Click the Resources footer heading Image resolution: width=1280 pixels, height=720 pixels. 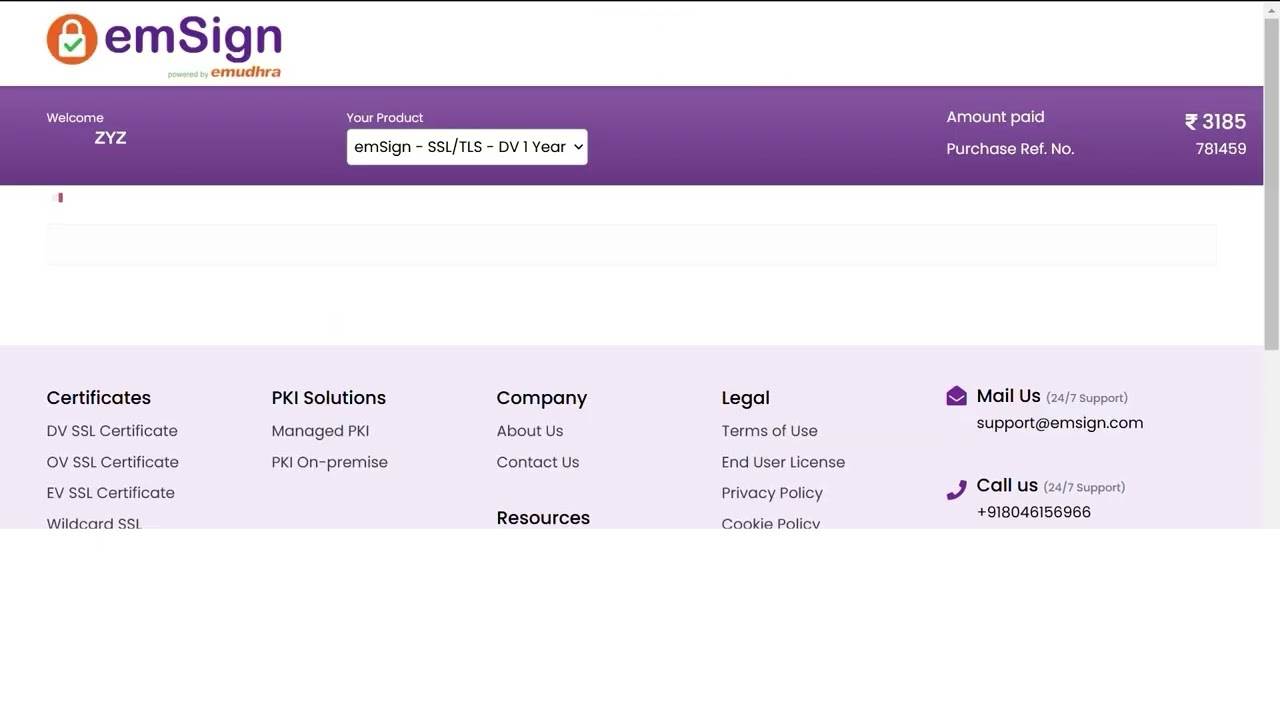coord(543,518)
